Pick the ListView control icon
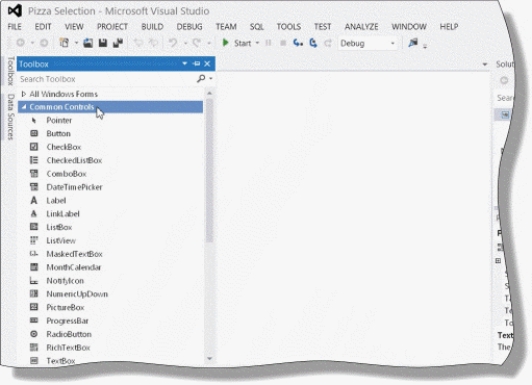This screenshot has height=385, width=532. click(34, 240)
